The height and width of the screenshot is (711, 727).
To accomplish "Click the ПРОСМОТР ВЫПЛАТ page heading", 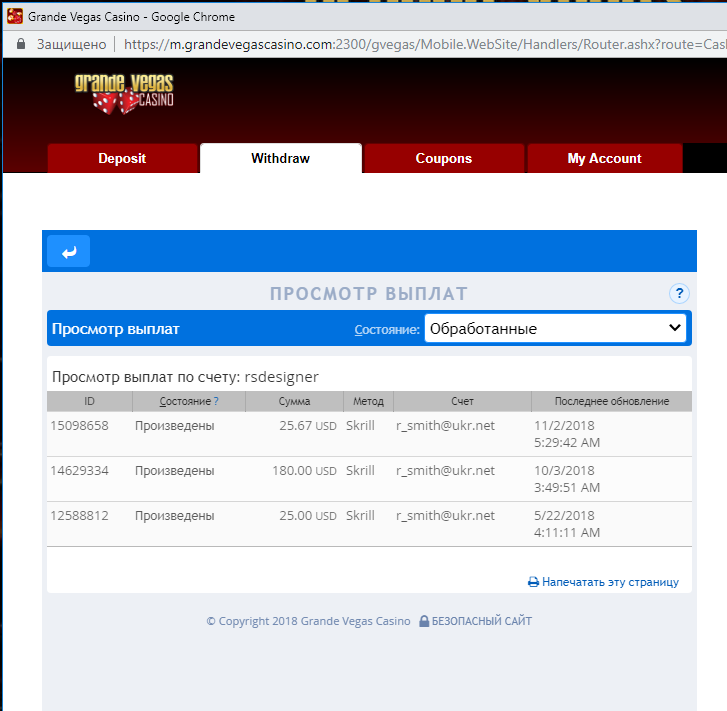I will coord(369,294).
